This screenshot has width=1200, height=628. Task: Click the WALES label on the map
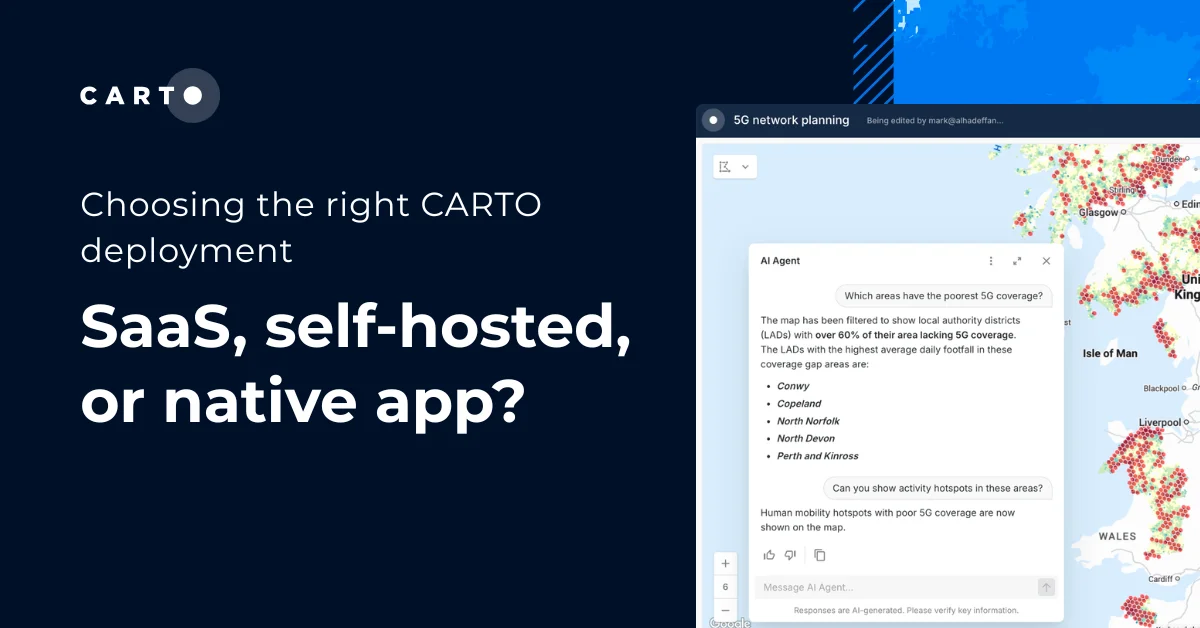pyautogui.click(x=1117, y=536)
